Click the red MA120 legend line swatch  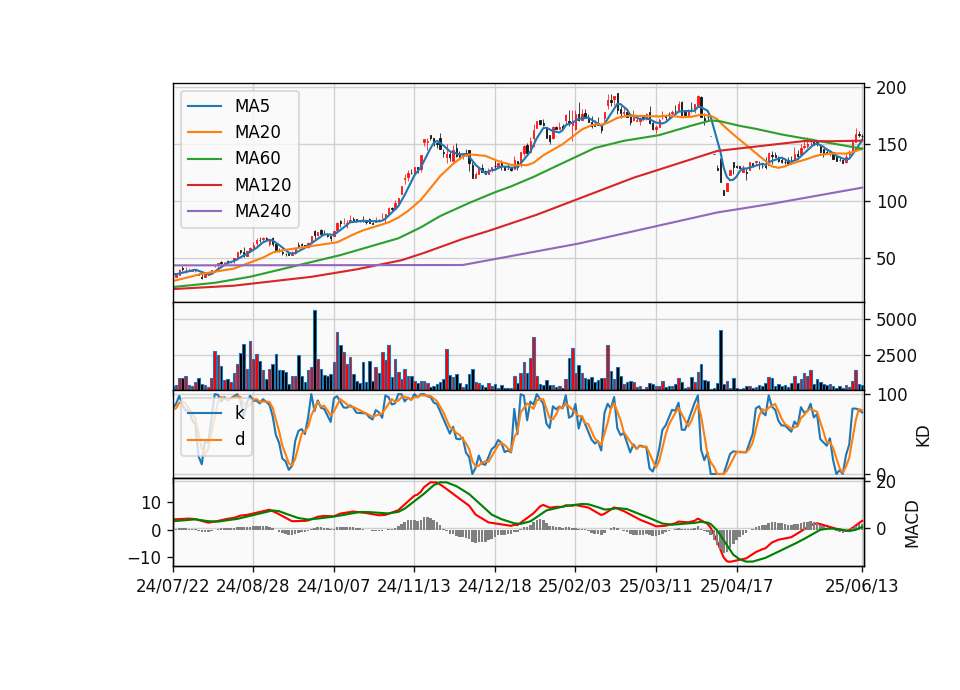[204, 186]
